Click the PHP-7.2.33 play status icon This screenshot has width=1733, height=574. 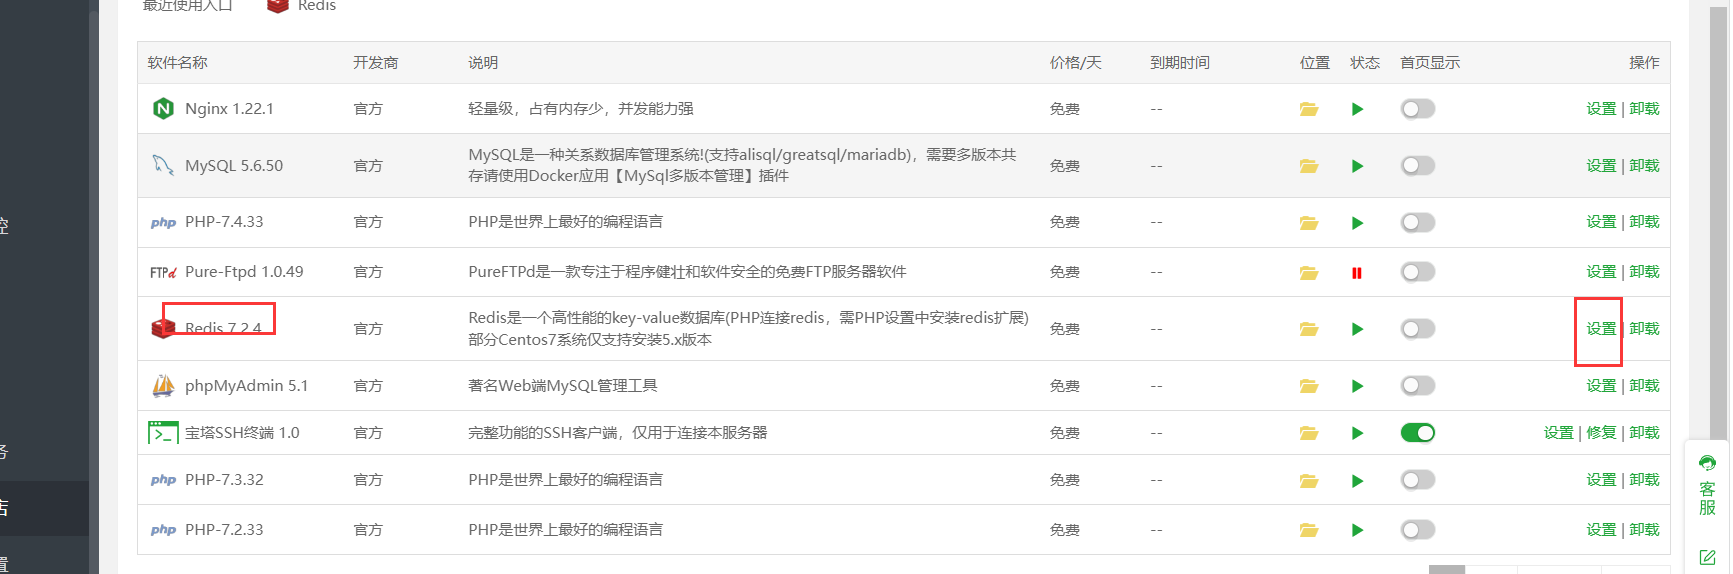pos(1357,530)
